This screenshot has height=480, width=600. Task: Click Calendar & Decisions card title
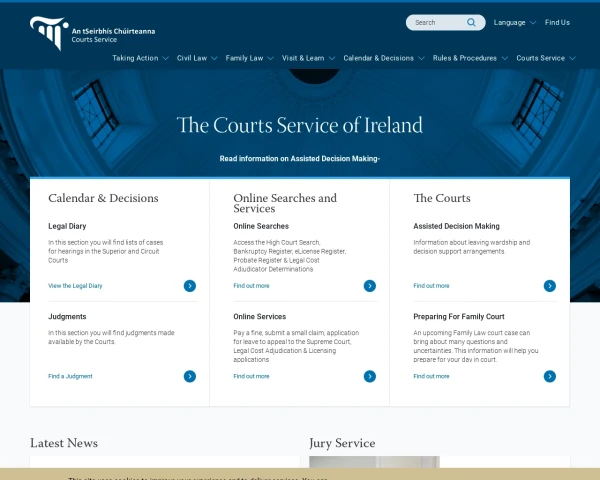[x=103, y=198]
